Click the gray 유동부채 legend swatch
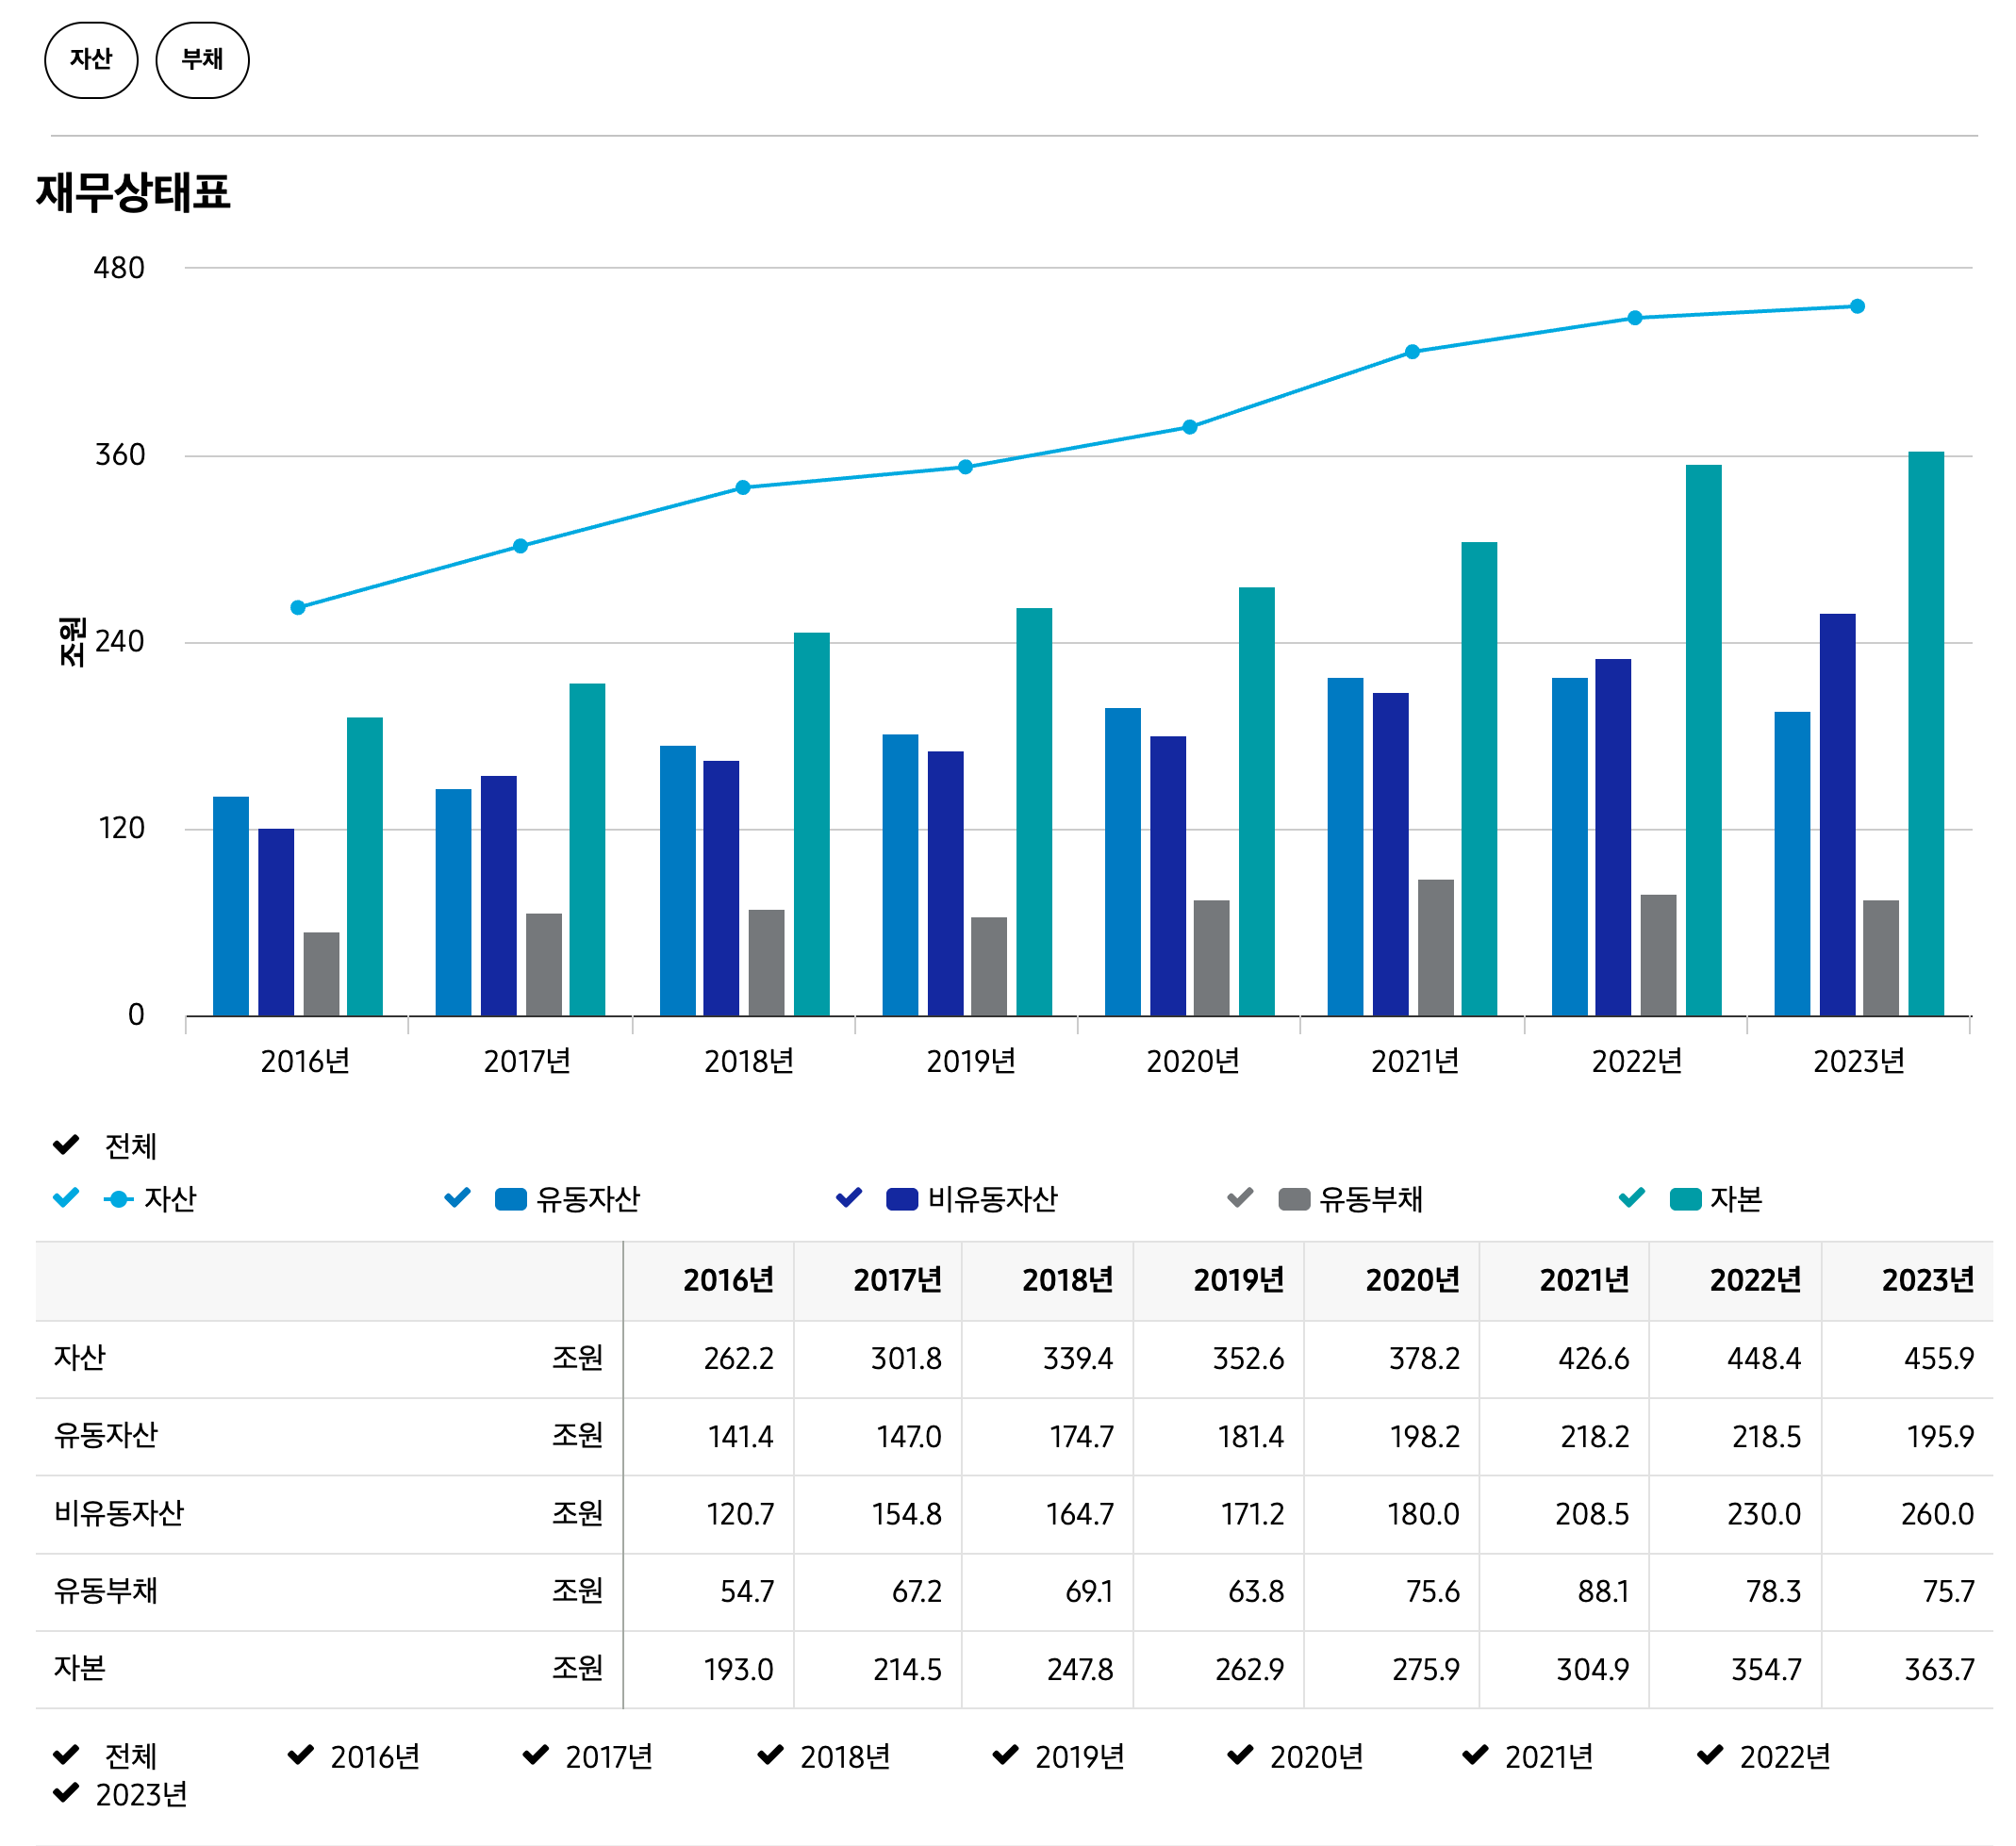 (x=1294, y=1199)
